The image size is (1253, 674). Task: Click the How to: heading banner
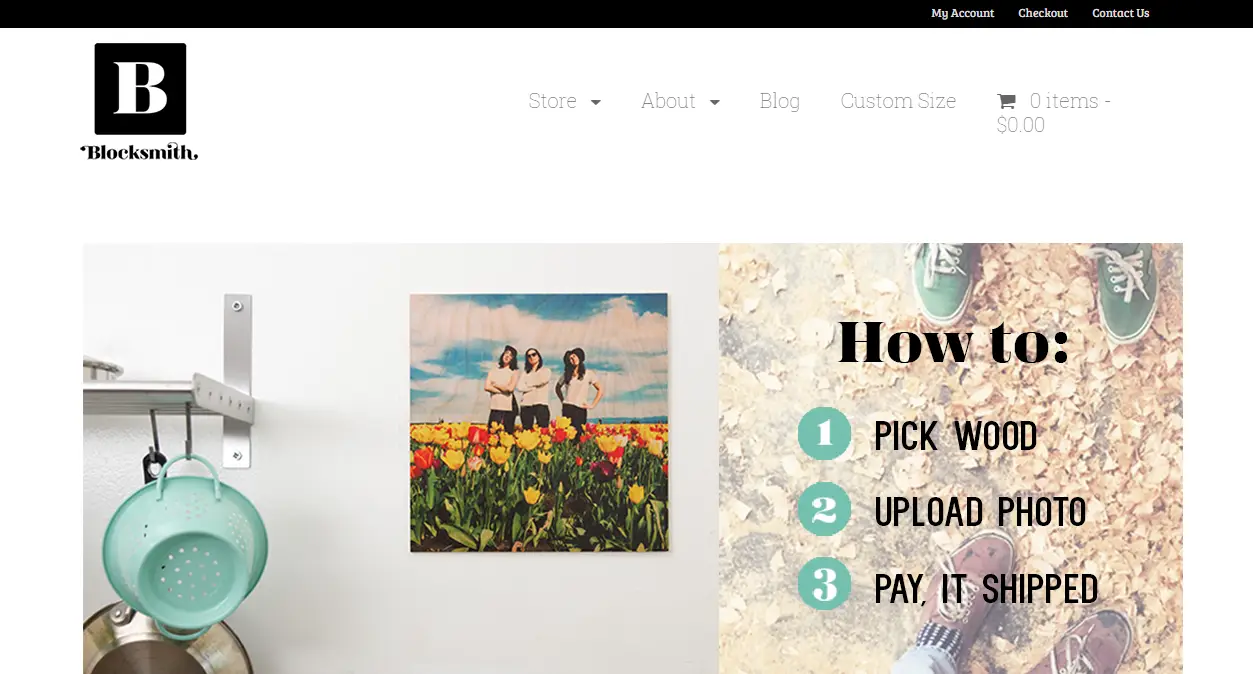point(953,342)
